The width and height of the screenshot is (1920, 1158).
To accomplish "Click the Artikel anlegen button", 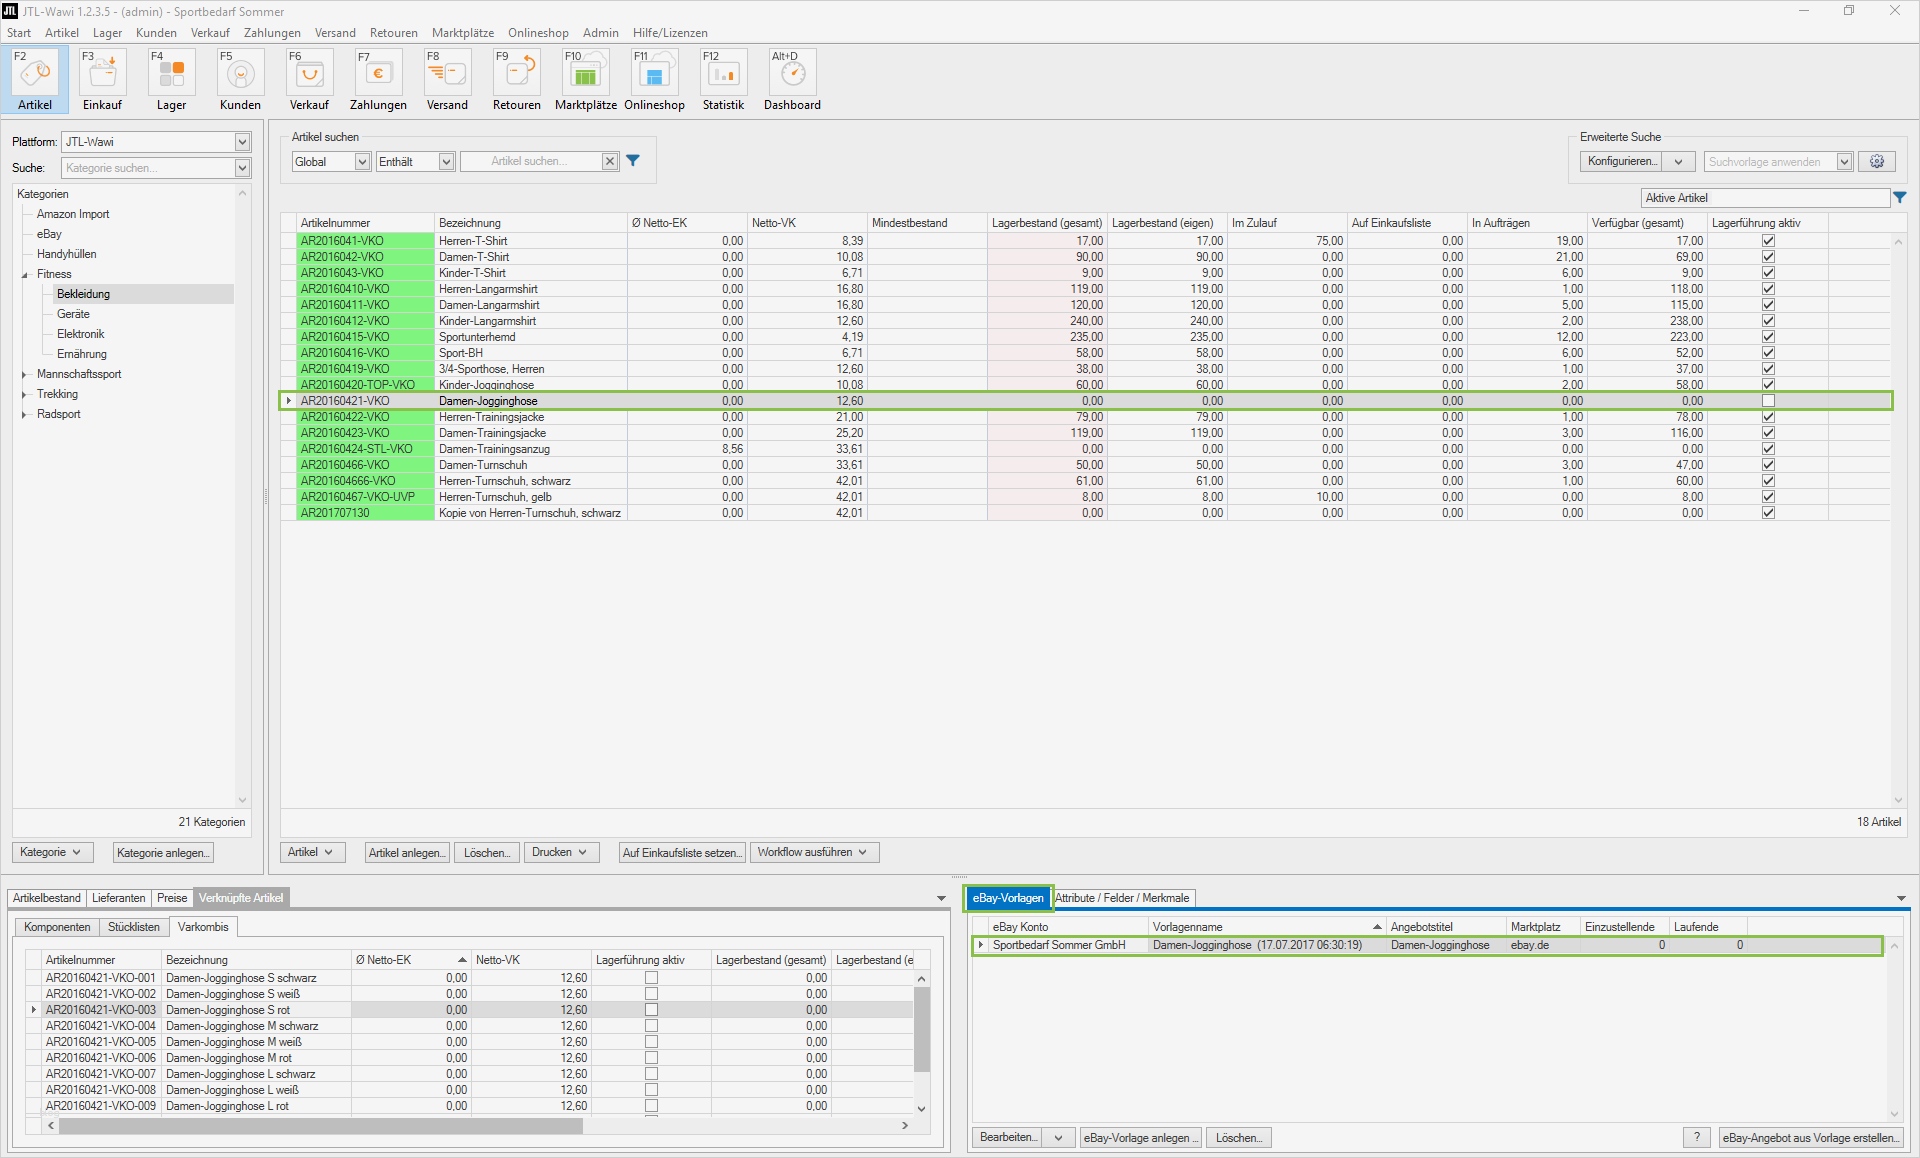I will coord(406,853).
